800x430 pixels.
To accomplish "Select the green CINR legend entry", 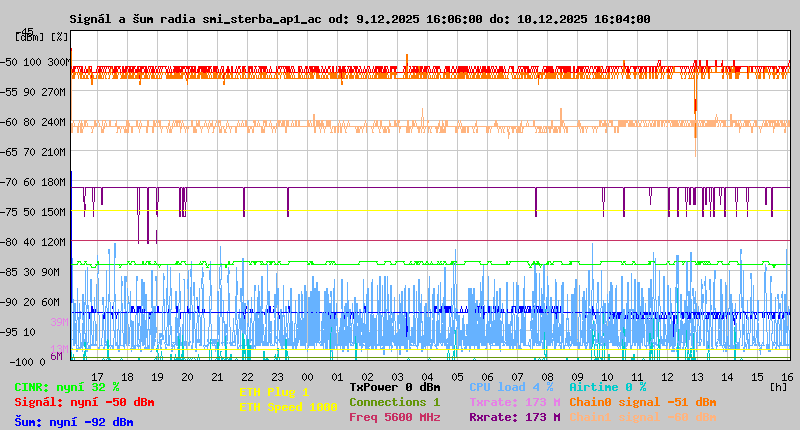I will 67,387.
